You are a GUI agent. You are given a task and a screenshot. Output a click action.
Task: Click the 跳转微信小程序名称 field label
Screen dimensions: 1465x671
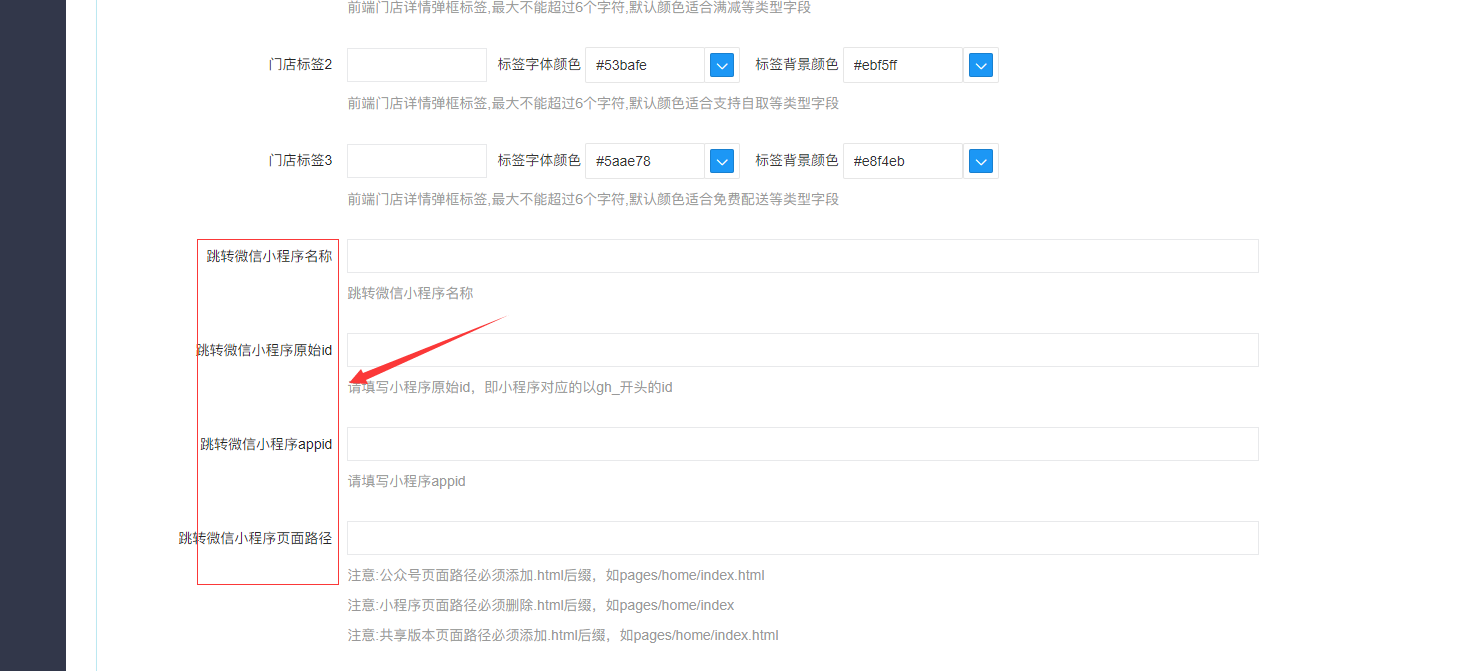click(x=269, y=256)
